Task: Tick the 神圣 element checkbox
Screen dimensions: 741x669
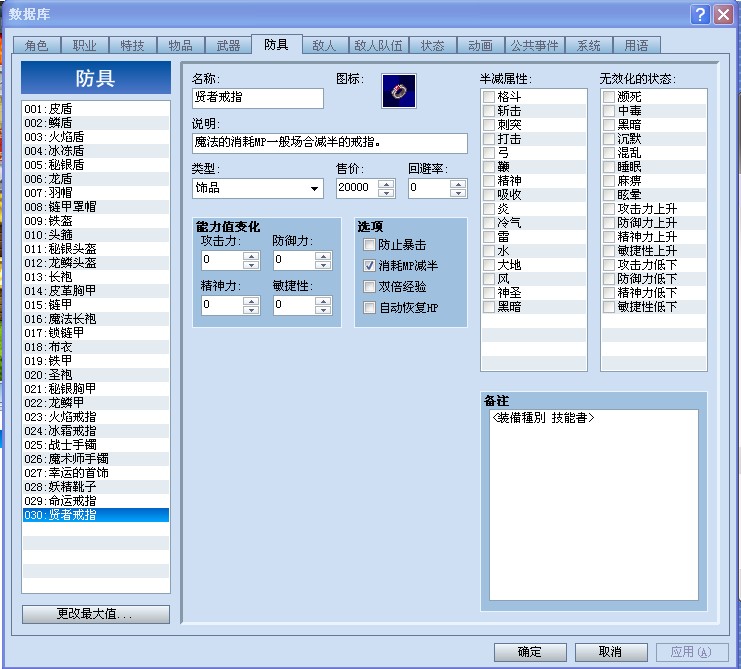Action: coord(489,293)
